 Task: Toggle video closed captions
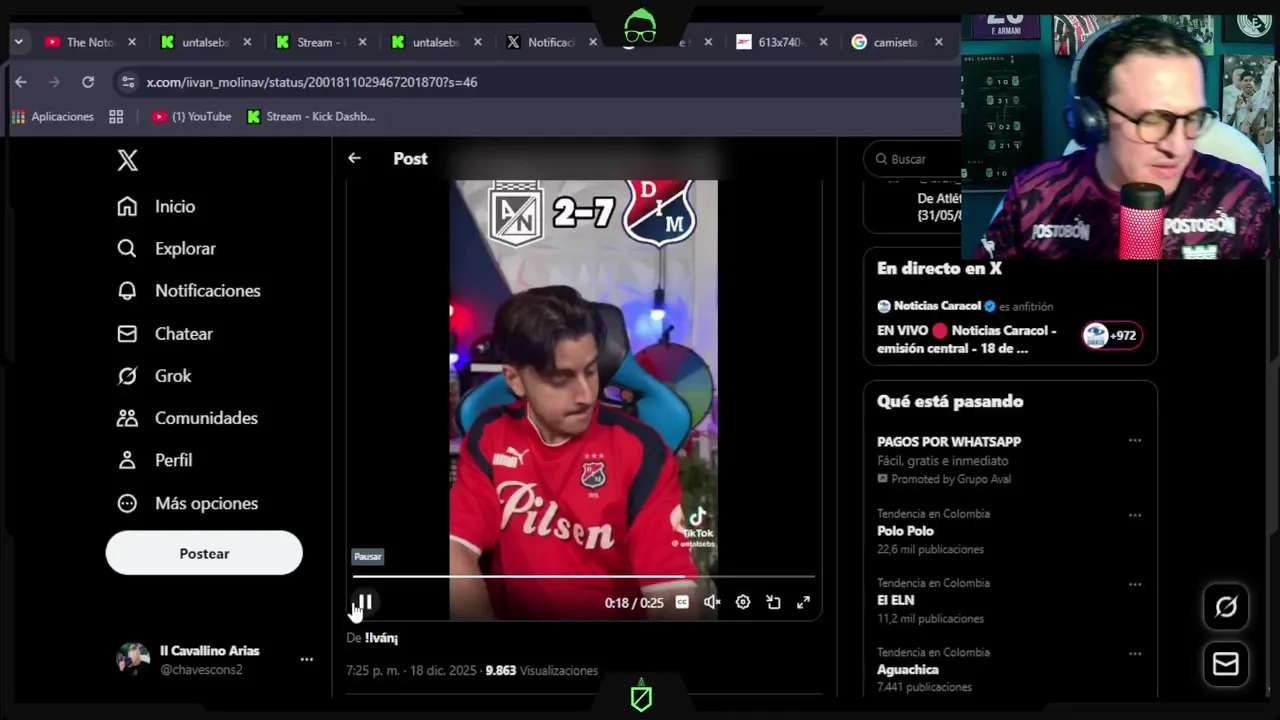click(682, 602)
